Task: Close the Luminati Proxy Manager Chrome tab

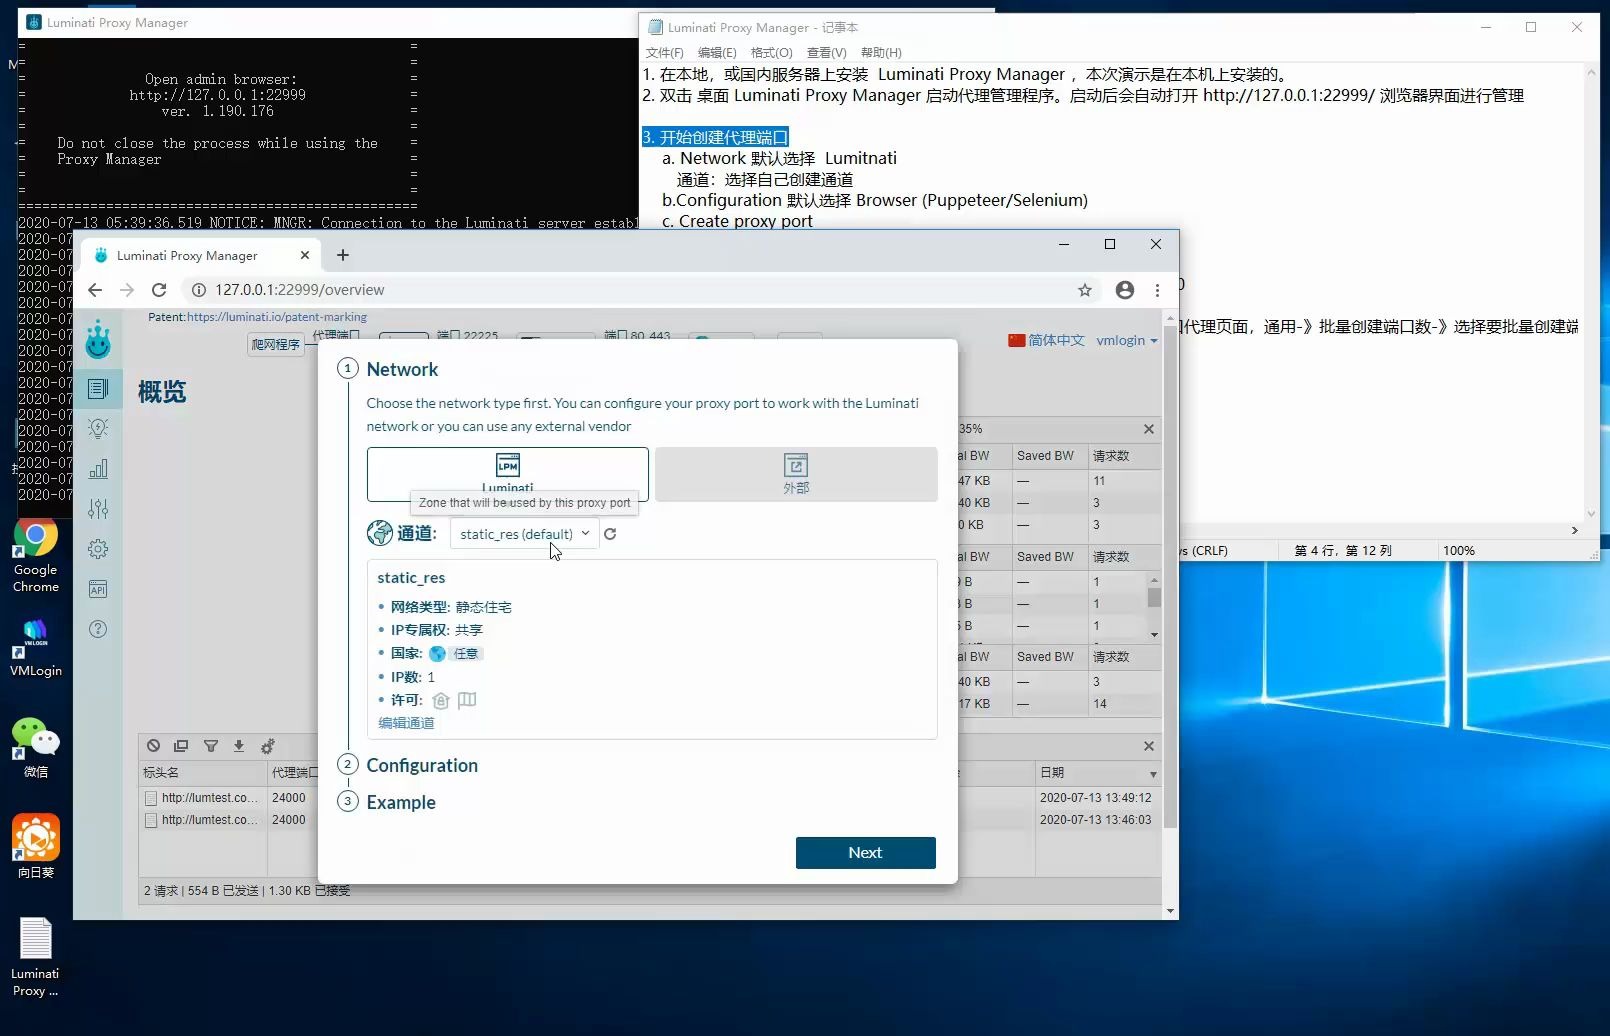Action: (305, 255)
